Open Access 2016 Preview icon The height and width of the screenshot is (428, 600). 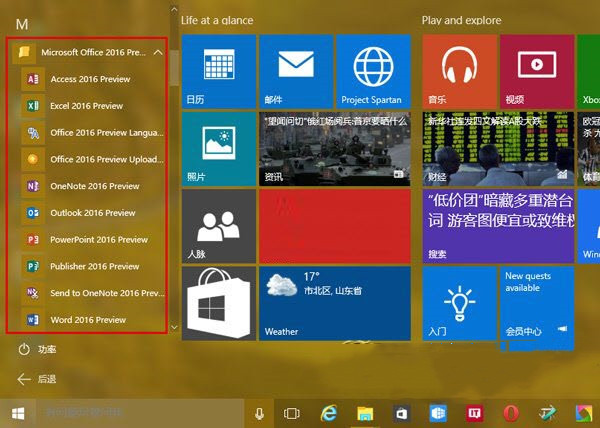(33, 79)
